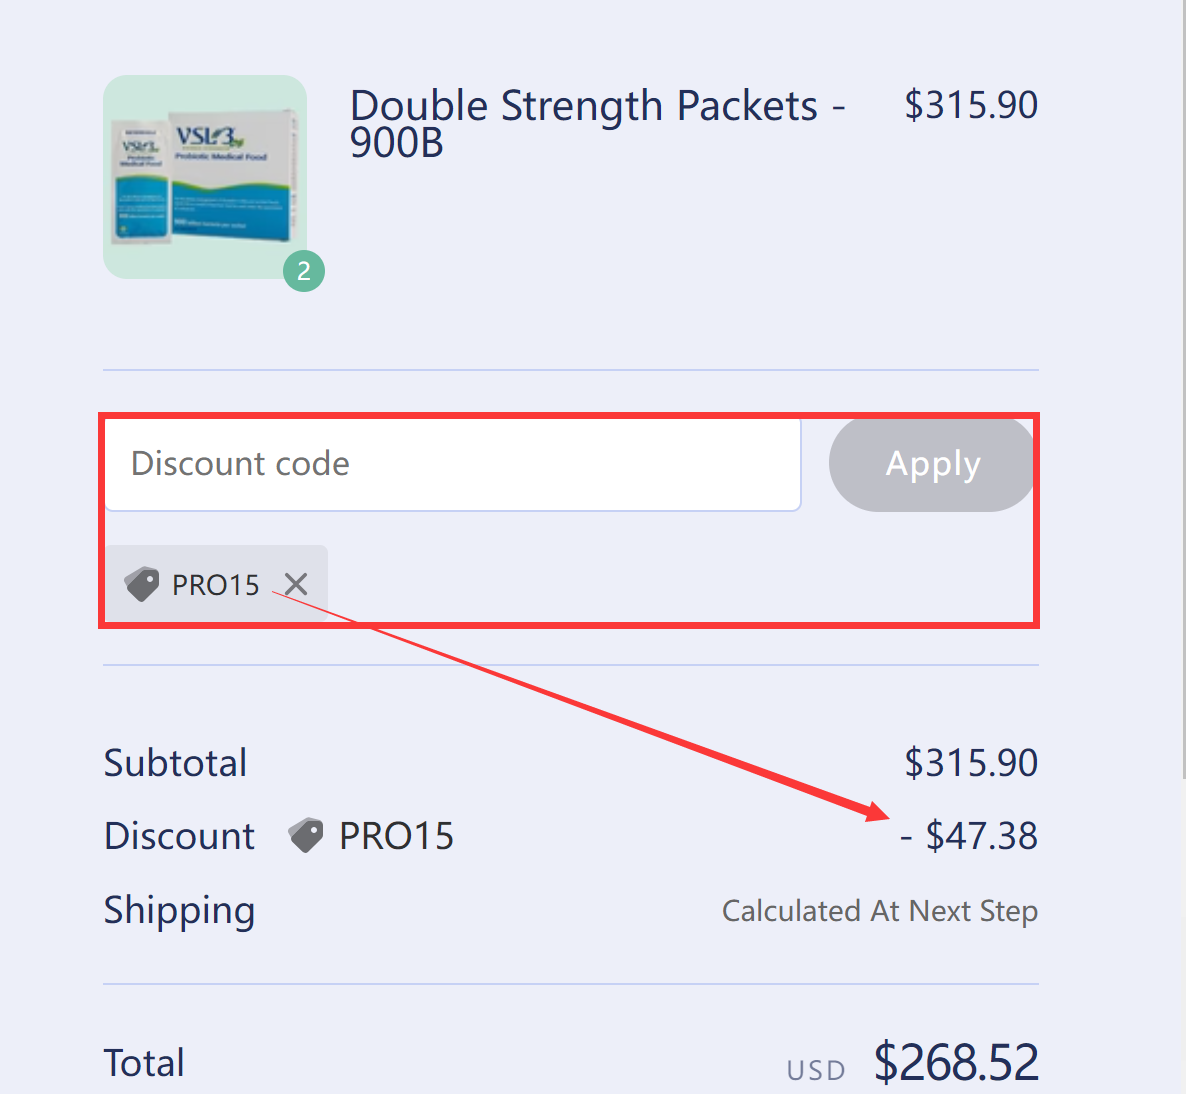Click the PRO15 label next to Discount
This screenshot has width=1186, height=1094.
point(396,835)
